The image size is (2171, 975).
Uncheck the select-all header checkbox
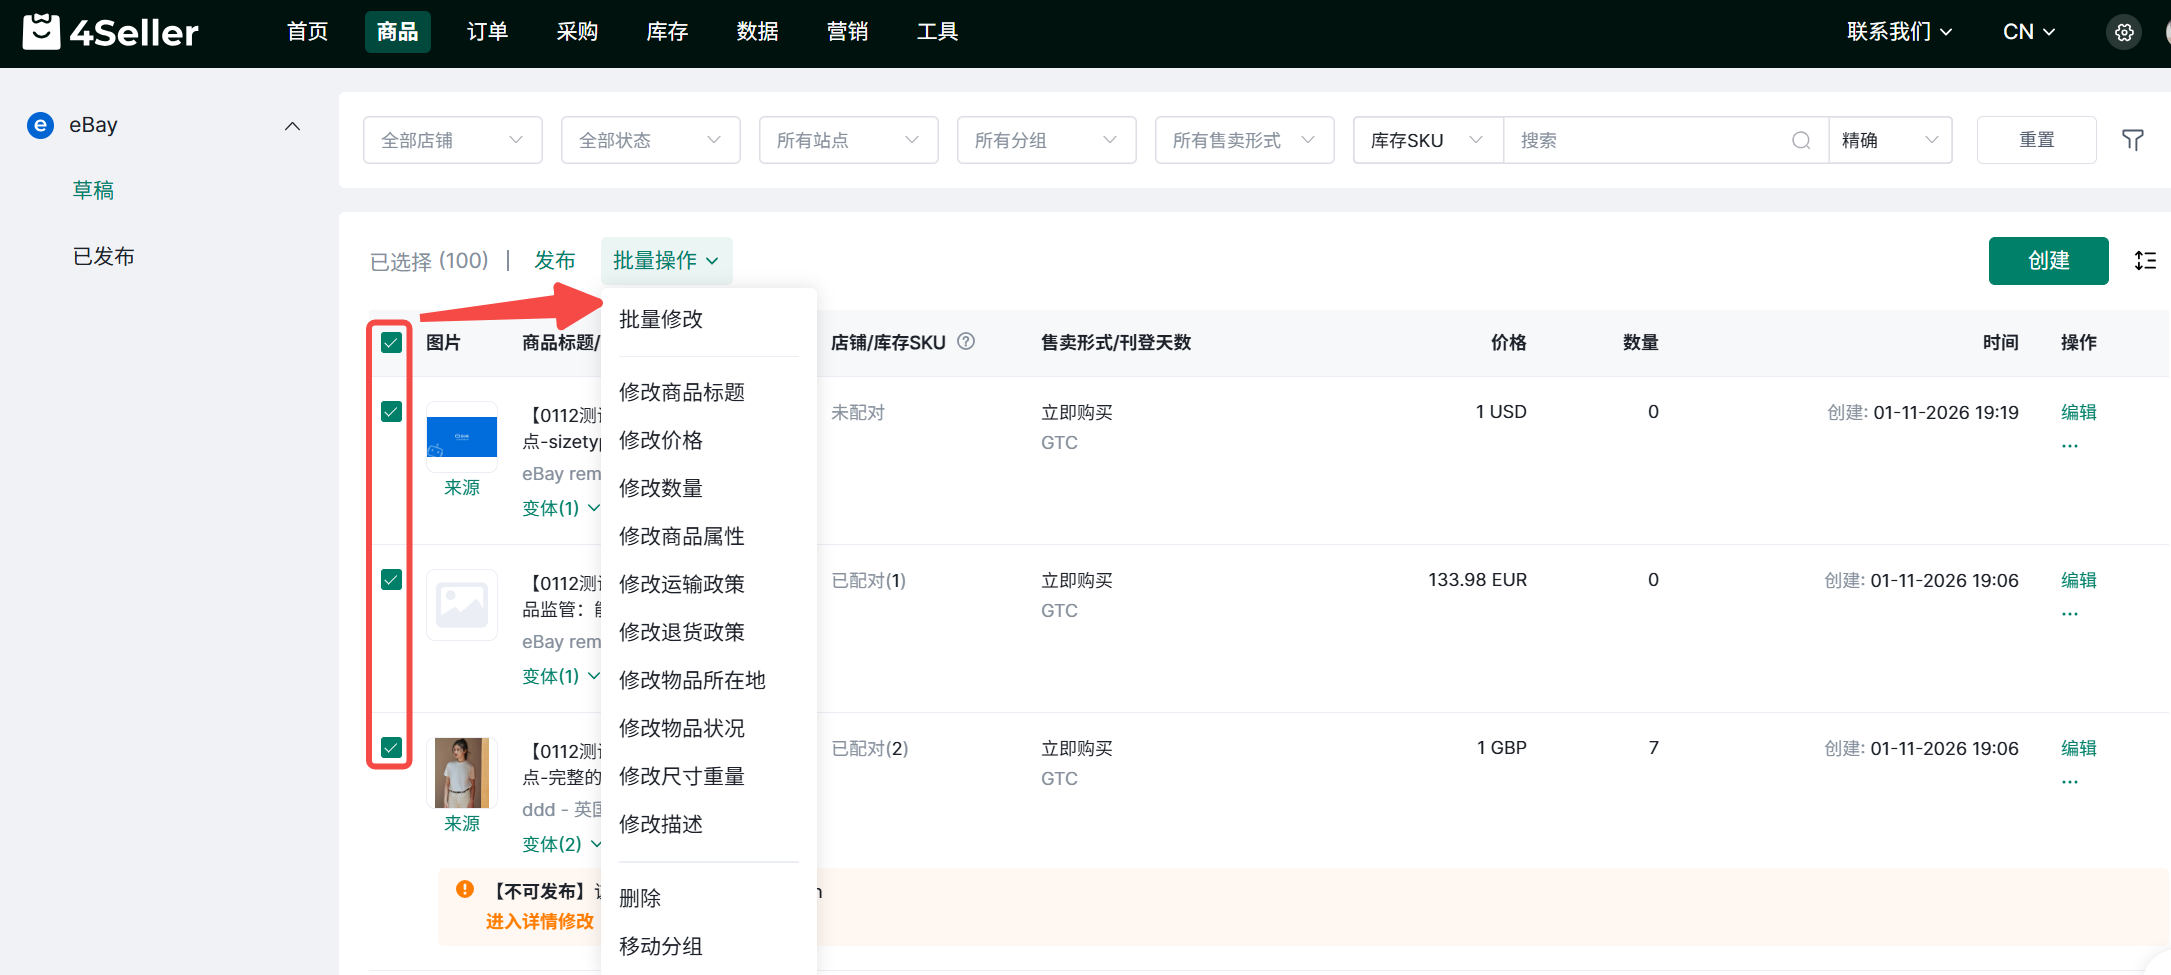coord(391,343)
